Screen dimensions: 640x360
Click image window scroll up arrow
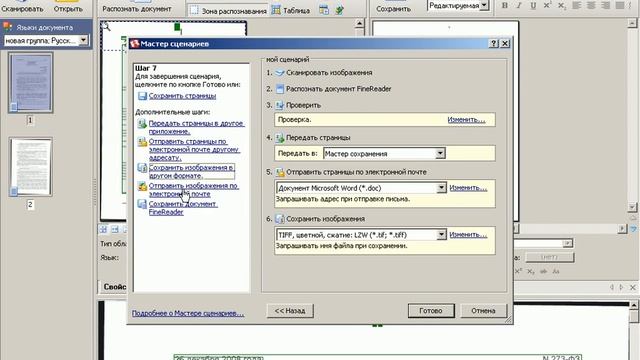tap(359, 23)
